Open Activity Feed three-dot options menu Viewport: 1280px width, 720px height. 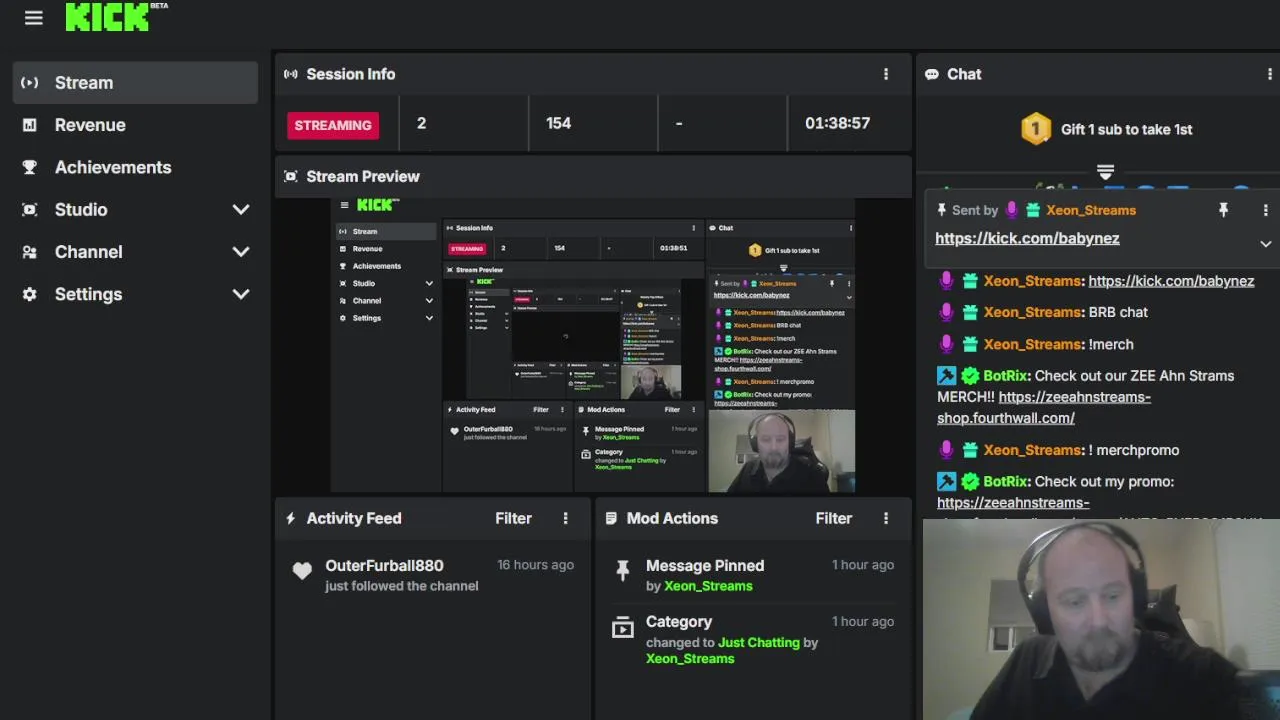[x=565, y=518]
